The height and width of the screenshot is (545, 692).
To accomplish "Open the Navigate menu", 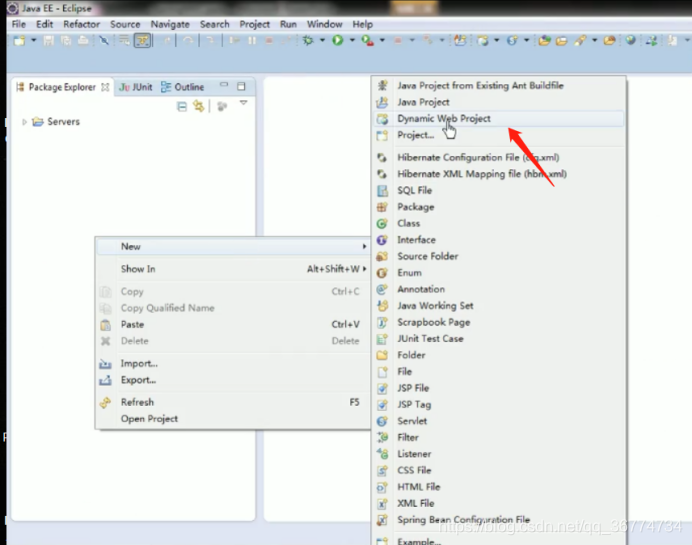I will [170, 24].
